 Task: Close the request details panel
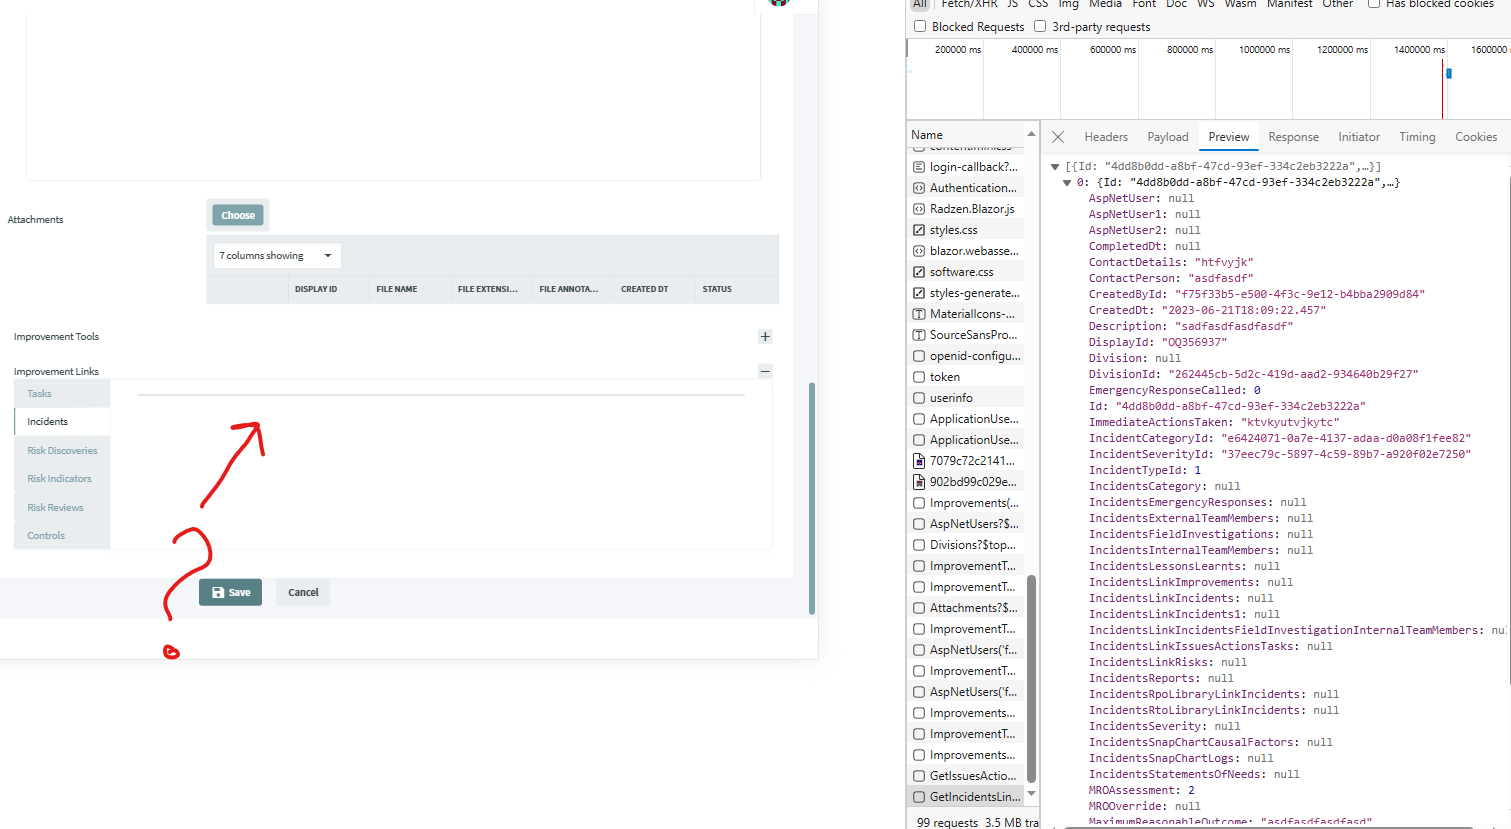tap(1058, 137)
